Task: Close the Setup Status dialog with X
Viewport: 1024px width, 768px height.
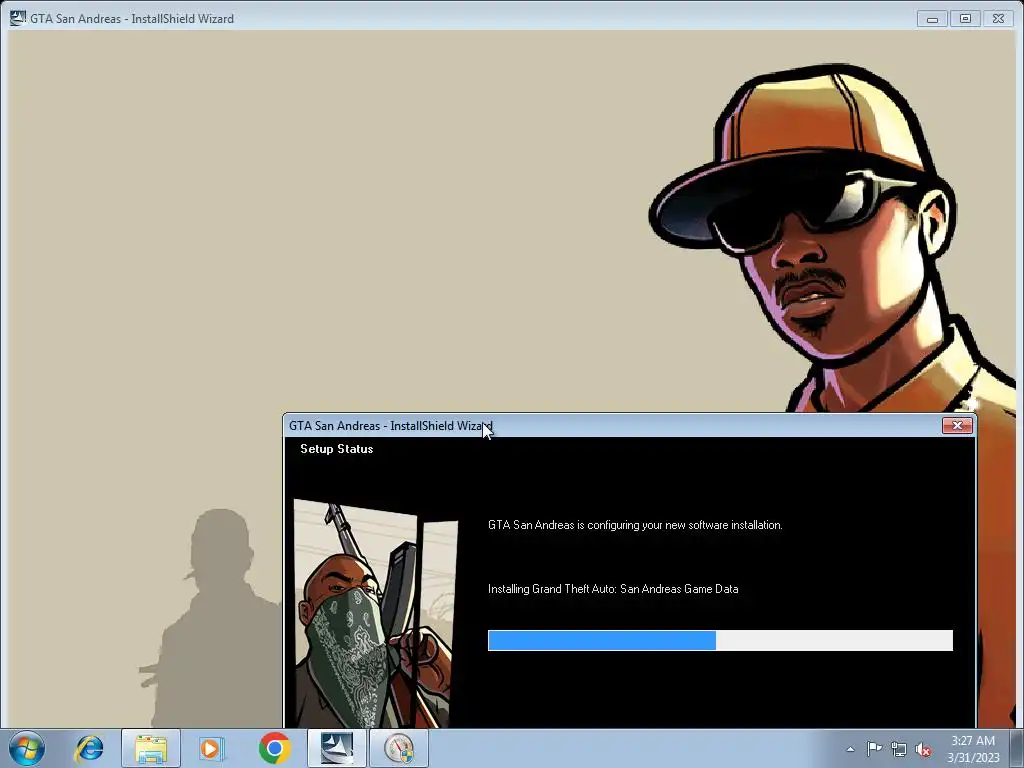Action: tap(957, 426)
